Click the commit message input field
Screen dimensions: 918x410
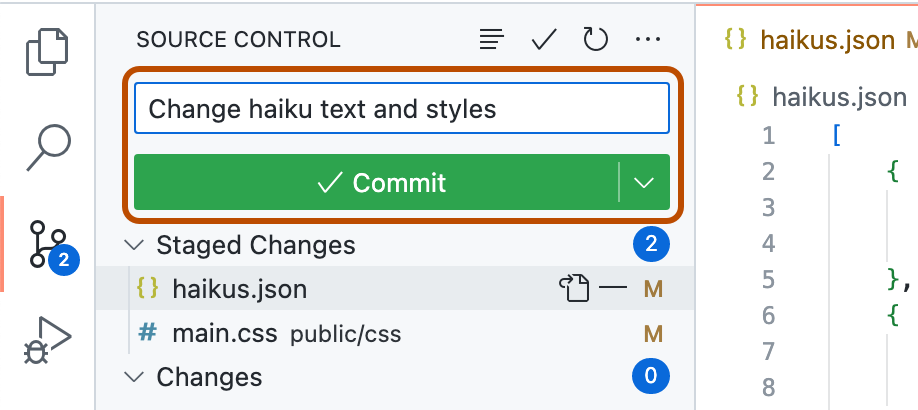400,108
